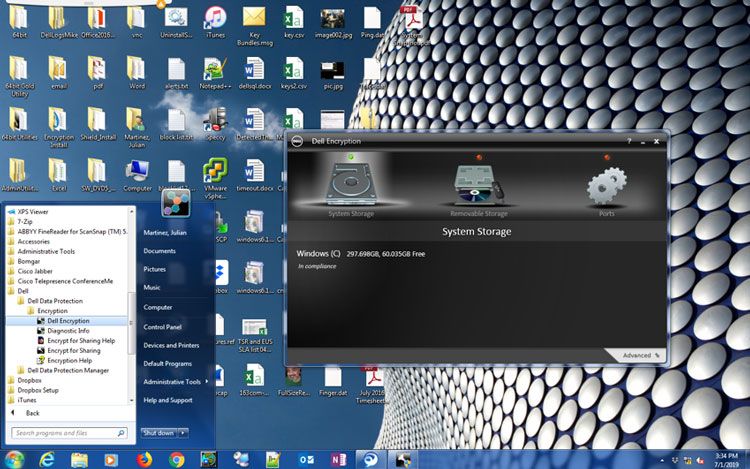Select the Finger.dat desktop file

point(333,382)
